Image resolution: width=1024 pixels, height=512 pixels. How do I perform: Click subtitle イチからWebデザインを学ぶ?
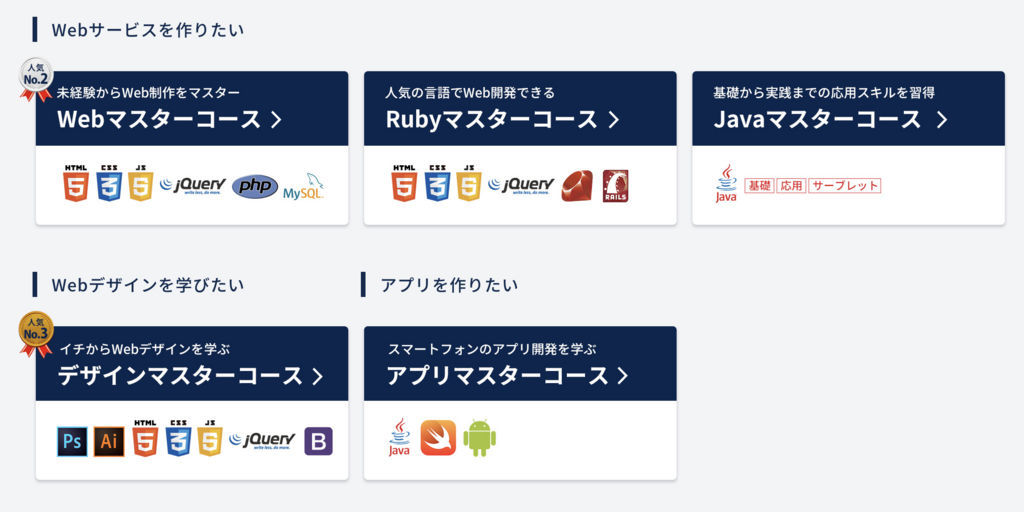[x=145, y=349]
